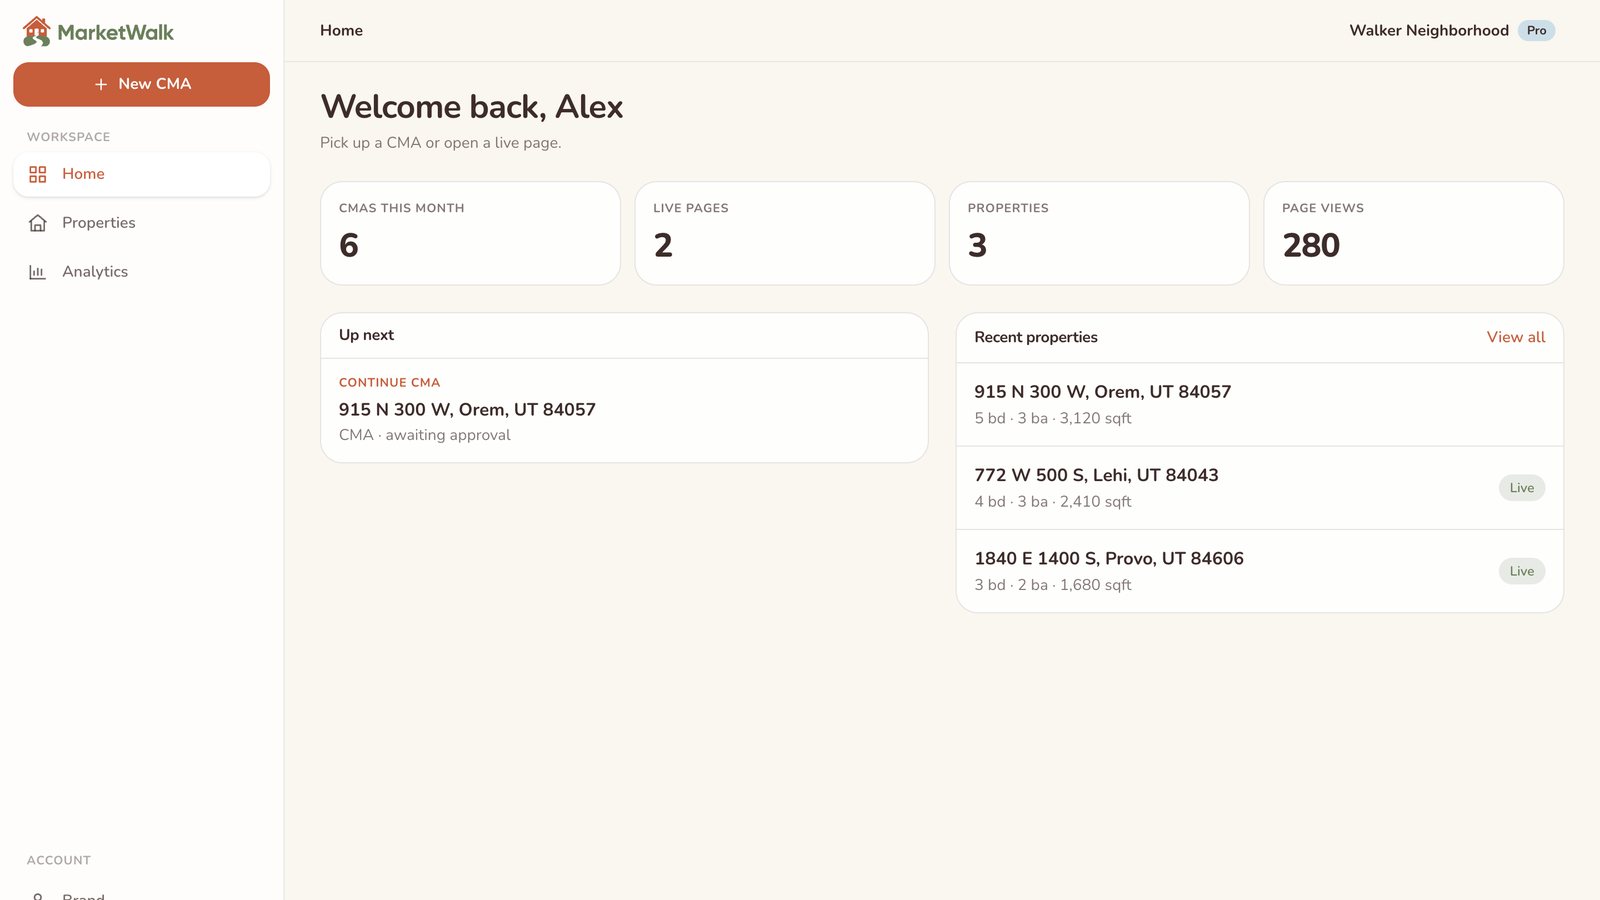
Task: Click the Analytics bar chart icon
Action: (x=38, y=272)
